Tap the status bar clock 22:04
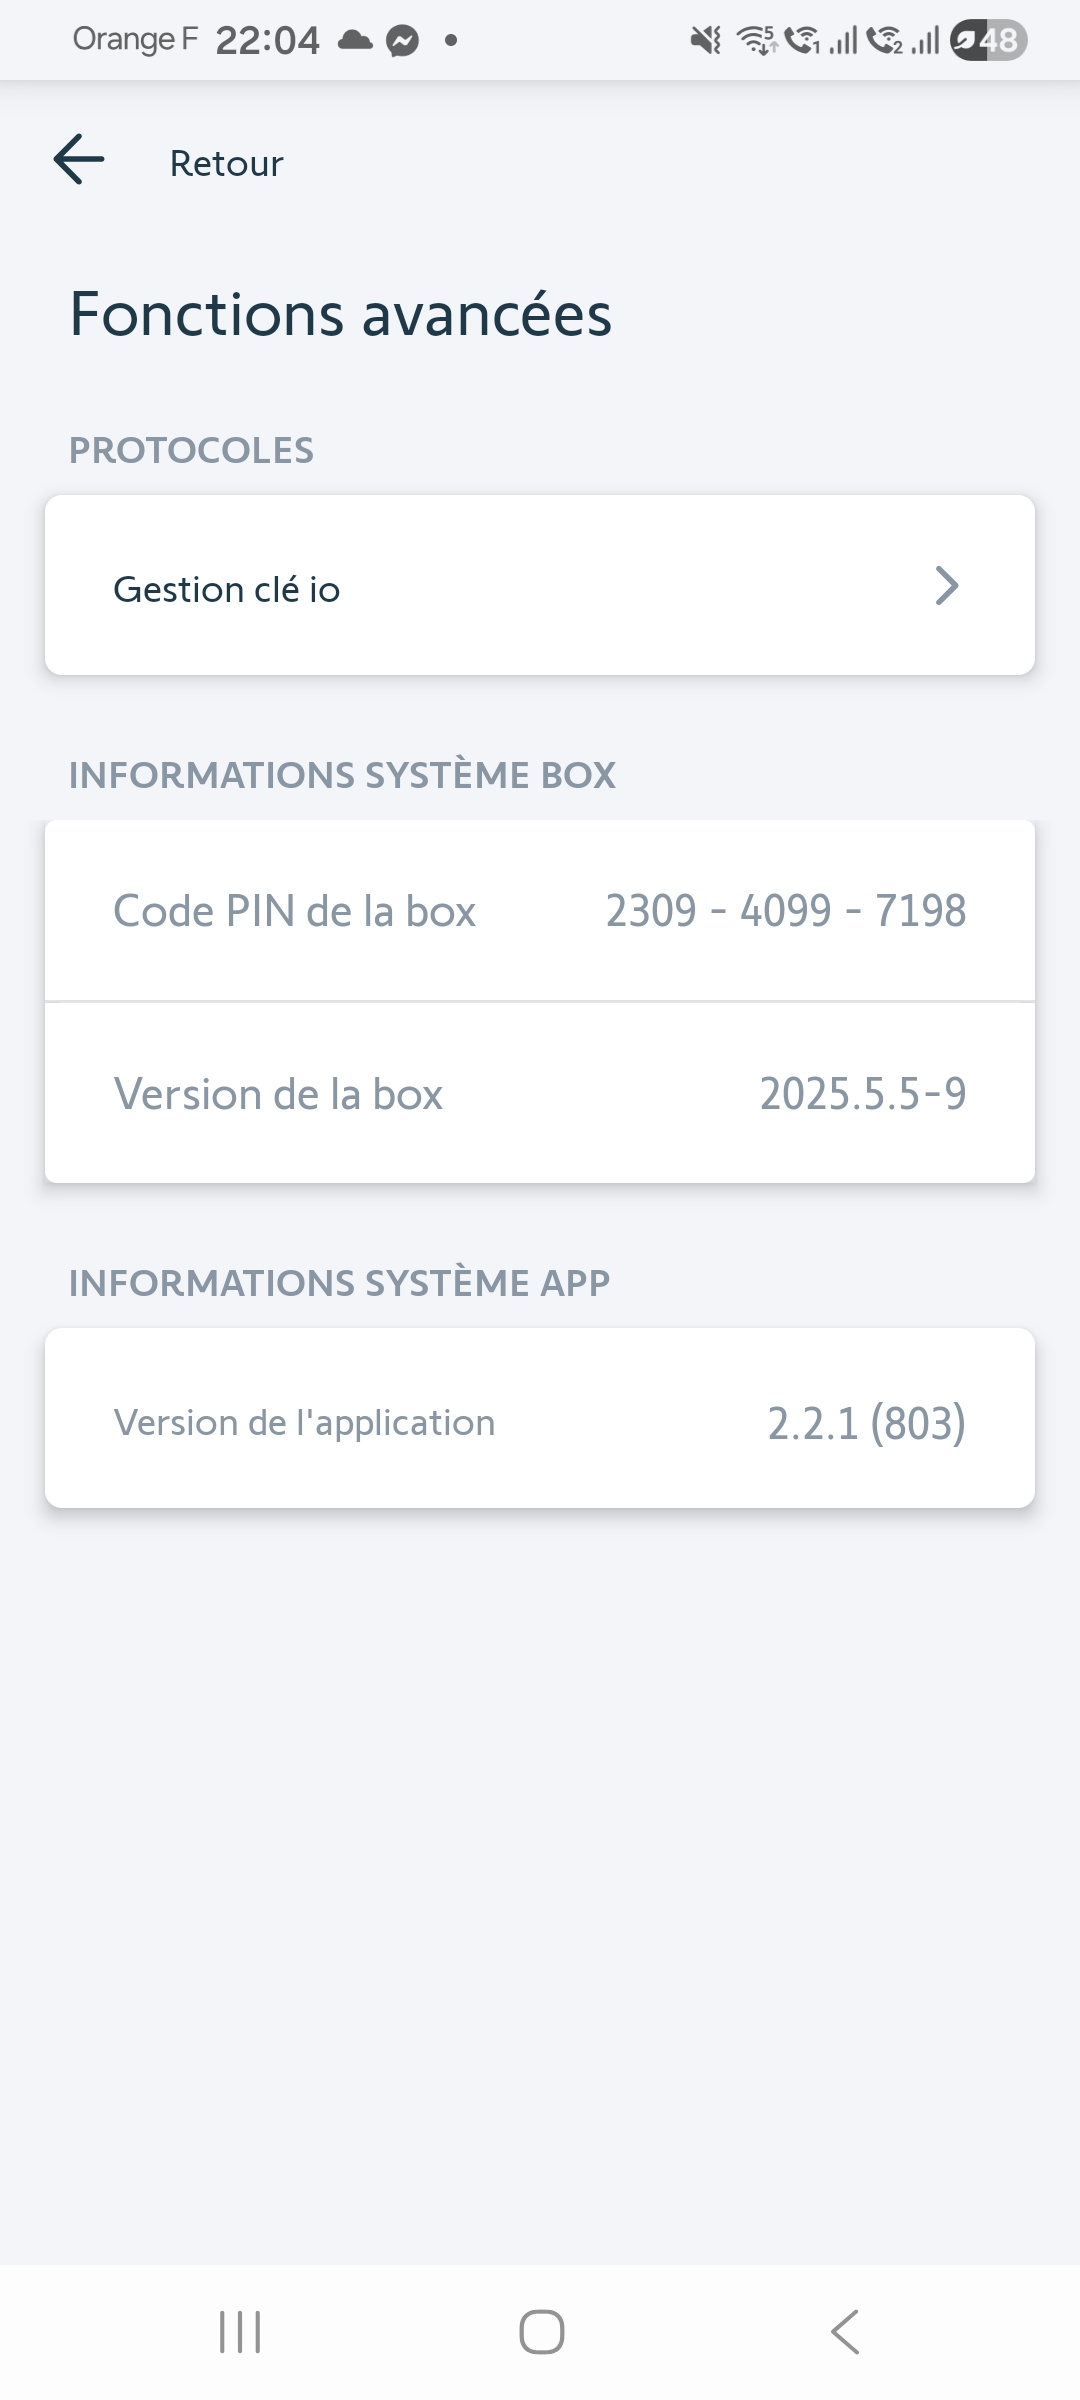1080x2400 pixels. (x=267, y=41)
